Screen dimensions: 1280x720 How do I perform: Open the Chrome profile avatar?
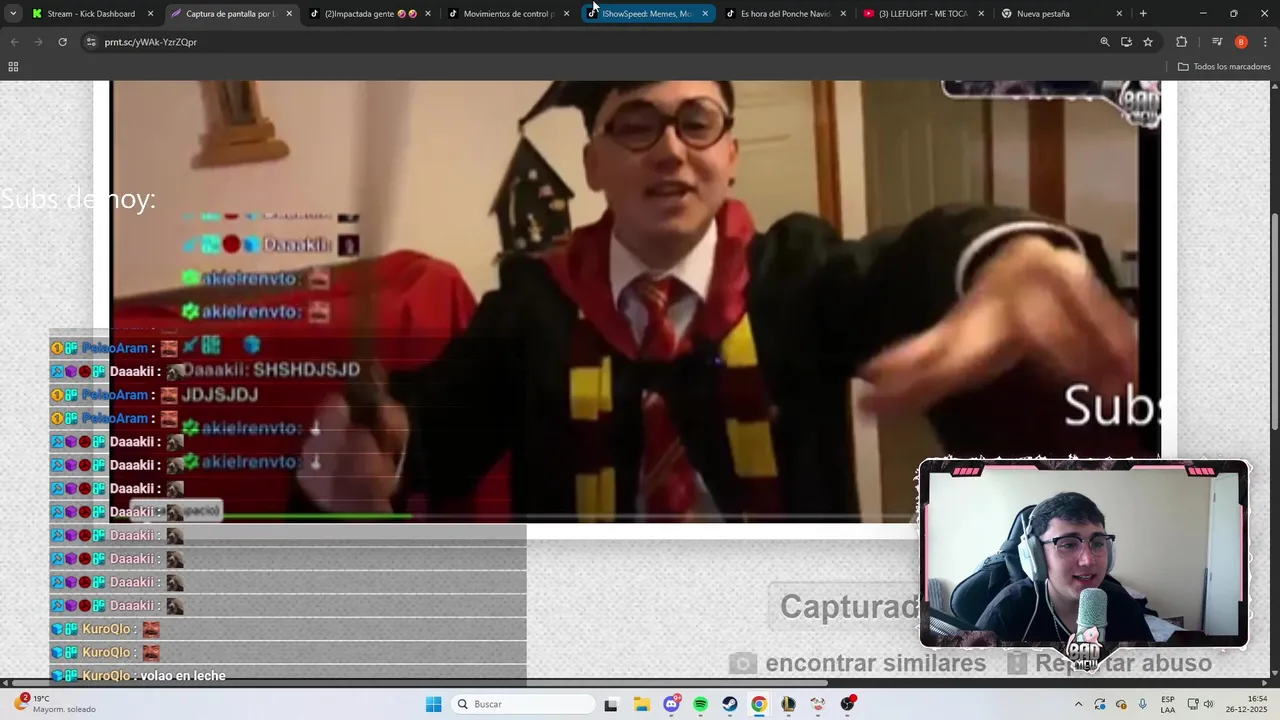click(1241, 42)
